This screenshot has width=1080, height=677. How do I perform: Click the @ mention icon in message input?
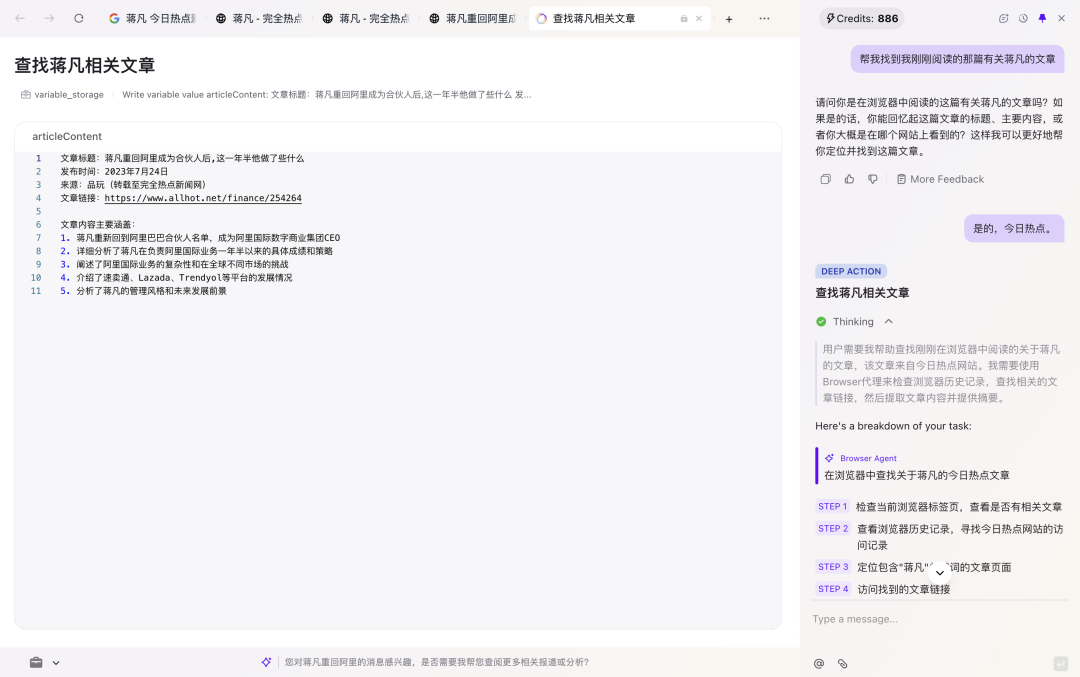point(819,663)
